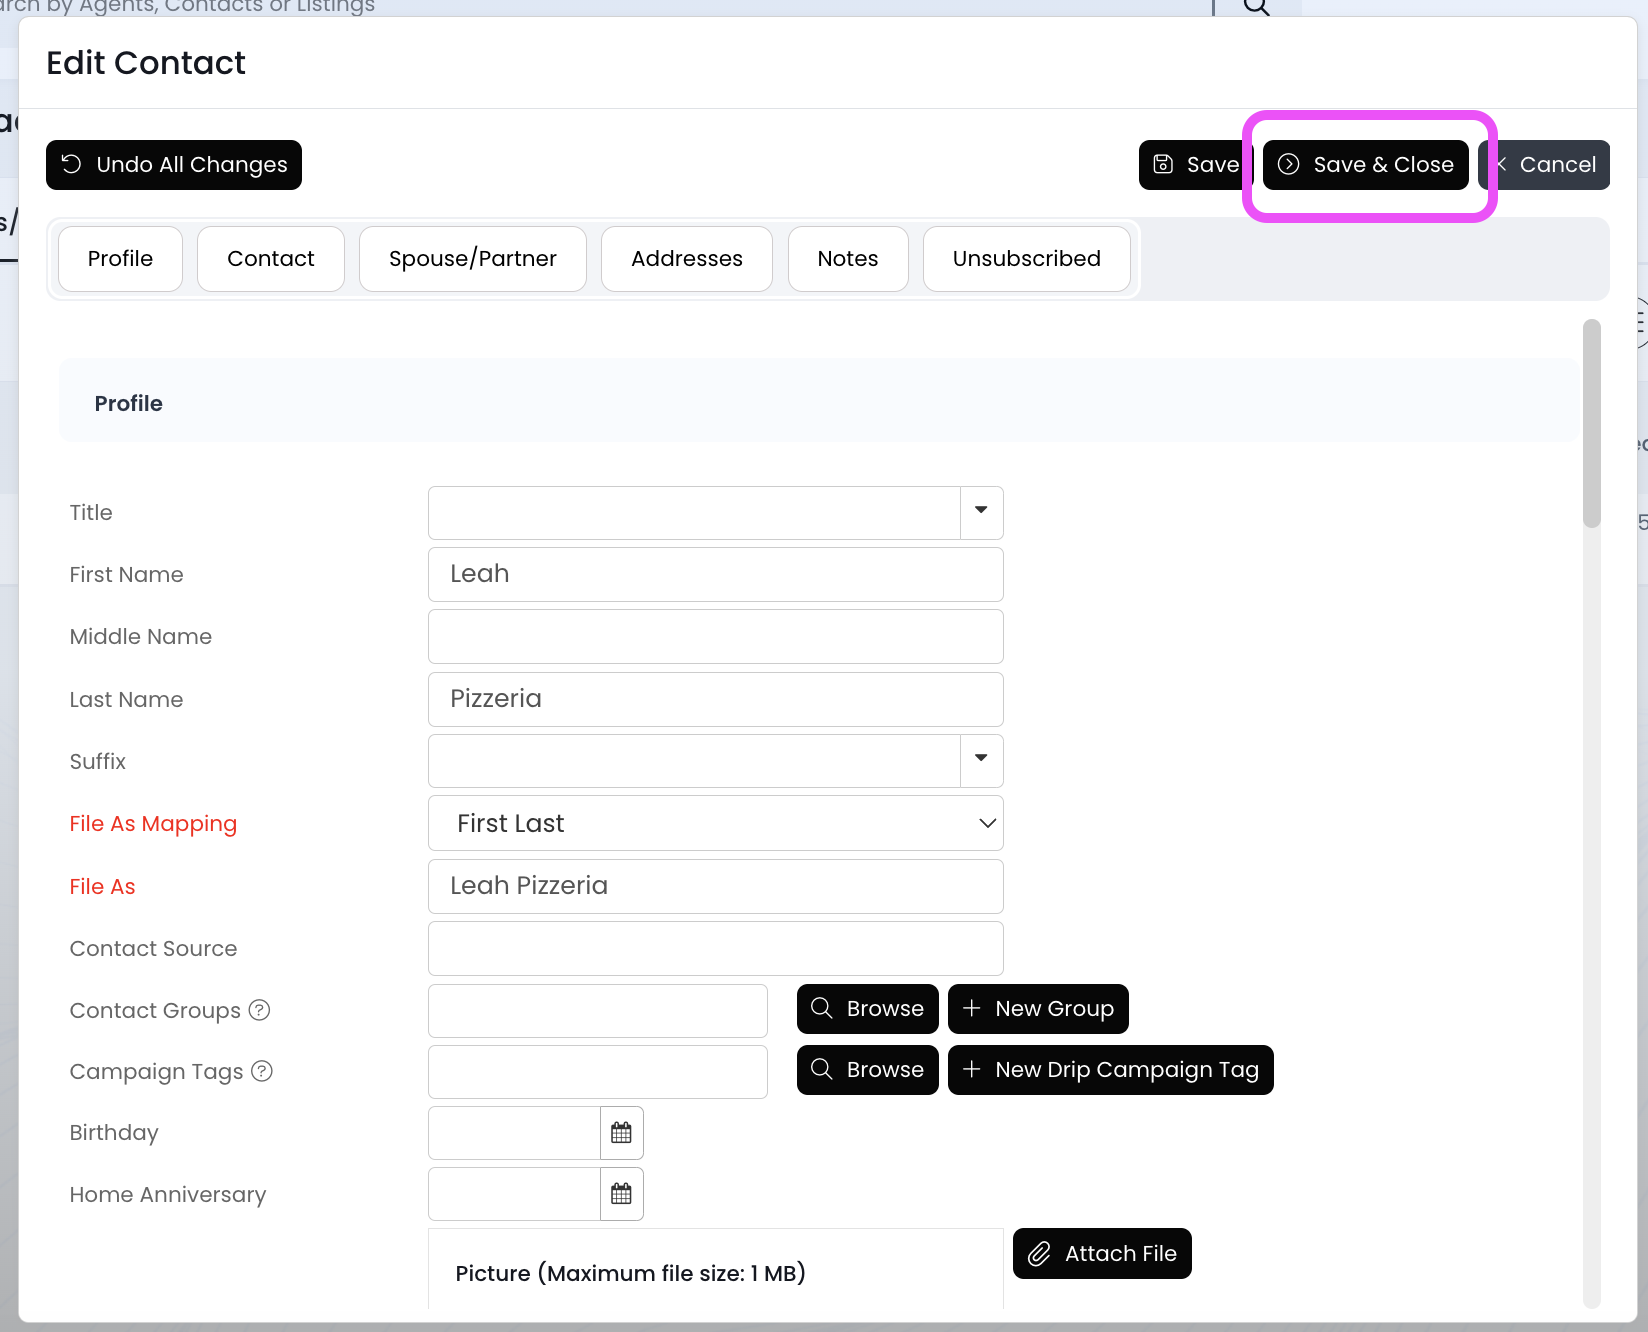This screenshot has width=1648, height=1332.
Task: Switch to the Addresses tab
Action: pos(686,259)
